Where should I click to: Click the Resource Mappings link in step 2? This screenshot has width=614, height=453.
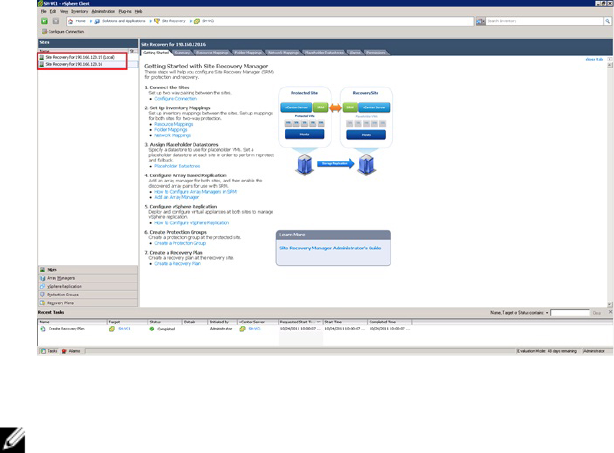(x=173, y=124)
